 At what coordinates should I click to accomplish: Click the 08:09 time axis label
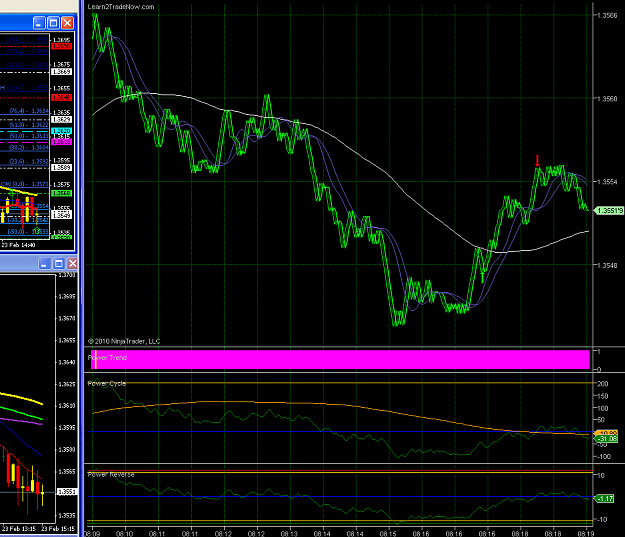93,533
